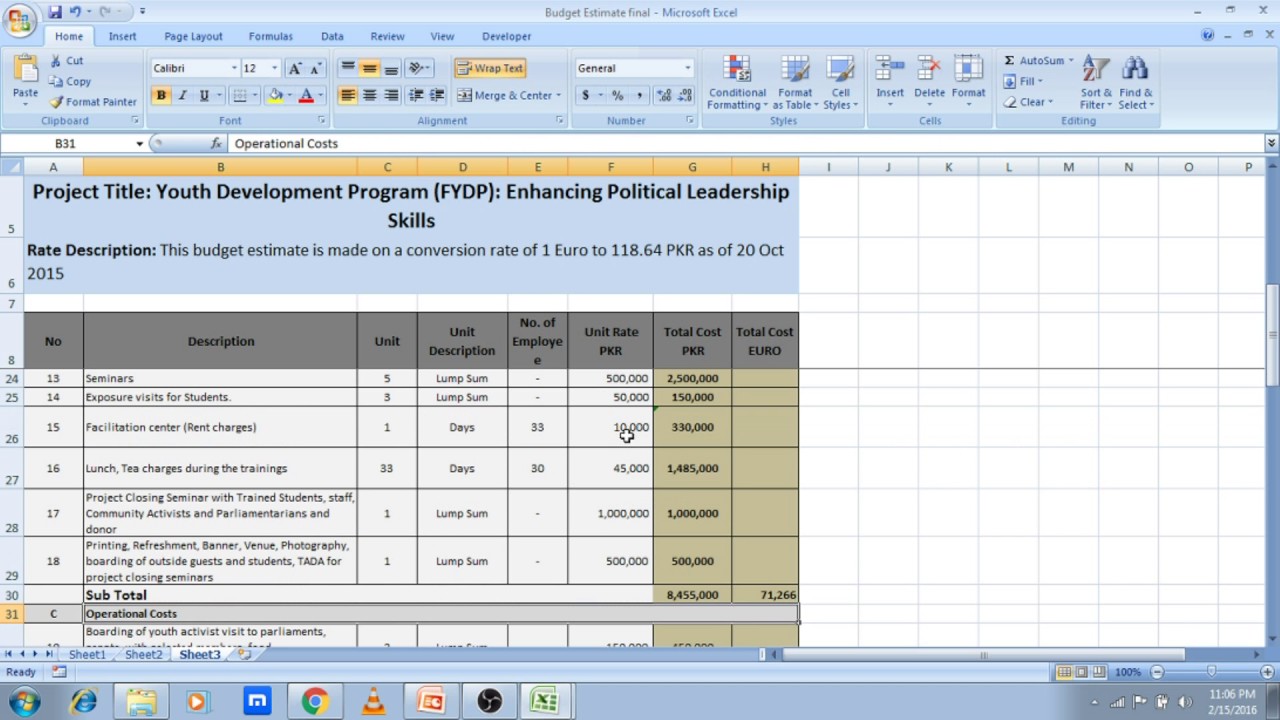1280x720 pixels.
Task: Toggle Underline formatting
Action: 204,95
